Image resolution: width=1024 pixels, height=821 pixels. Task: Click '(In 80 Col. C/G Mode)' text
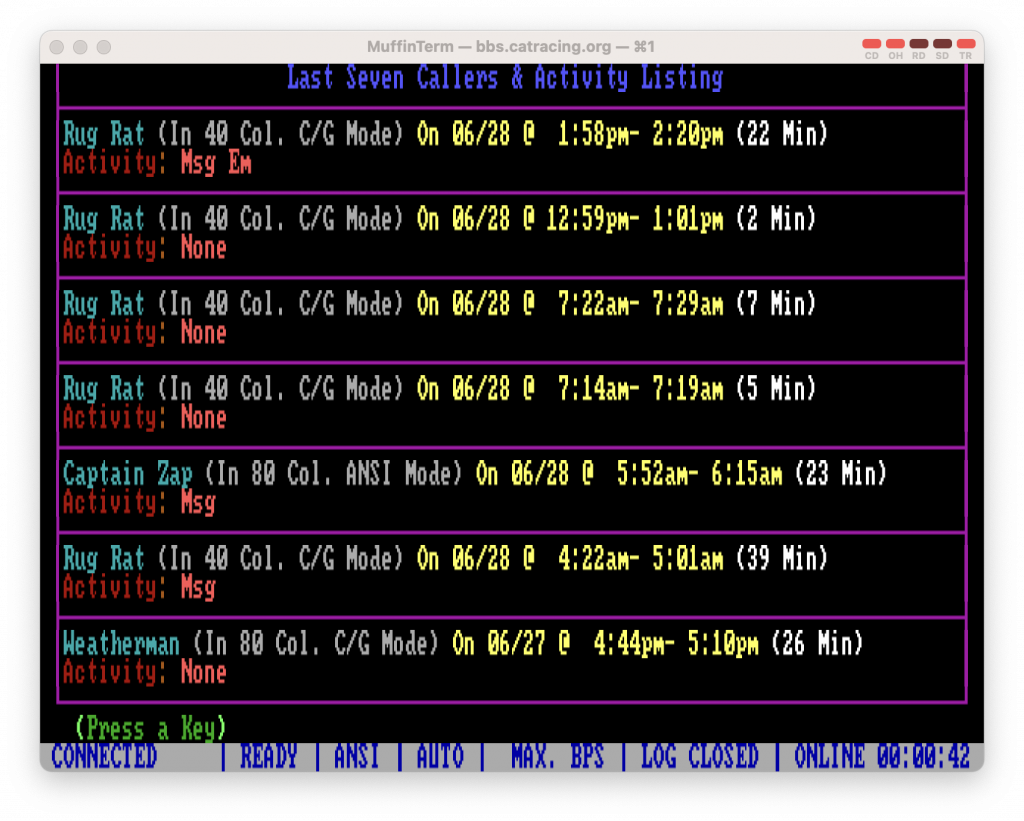[315, 643]
